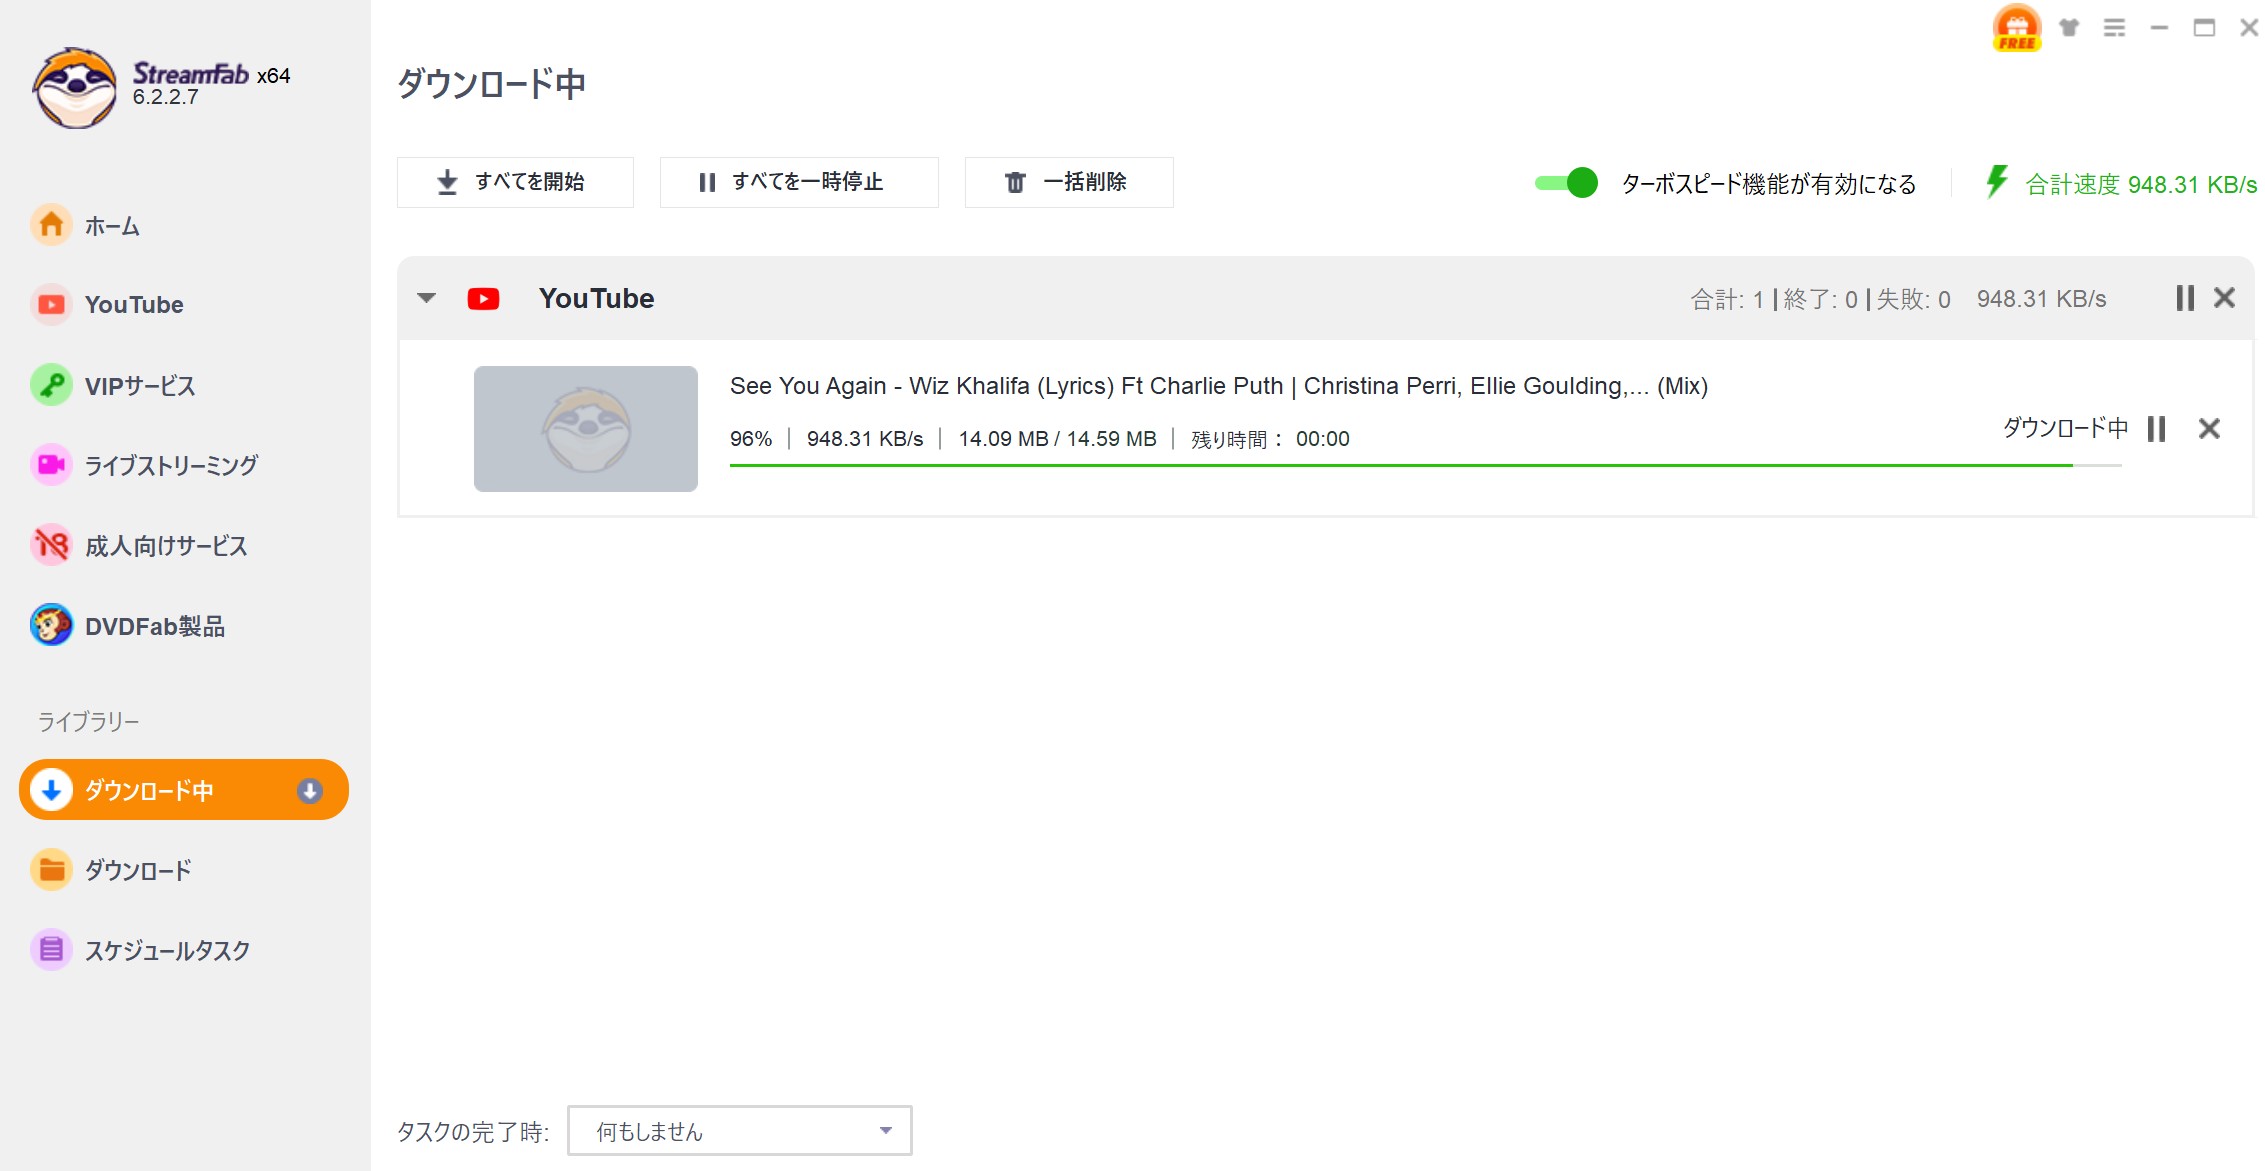Click the ダウンロード folder icon

point(51,870)
